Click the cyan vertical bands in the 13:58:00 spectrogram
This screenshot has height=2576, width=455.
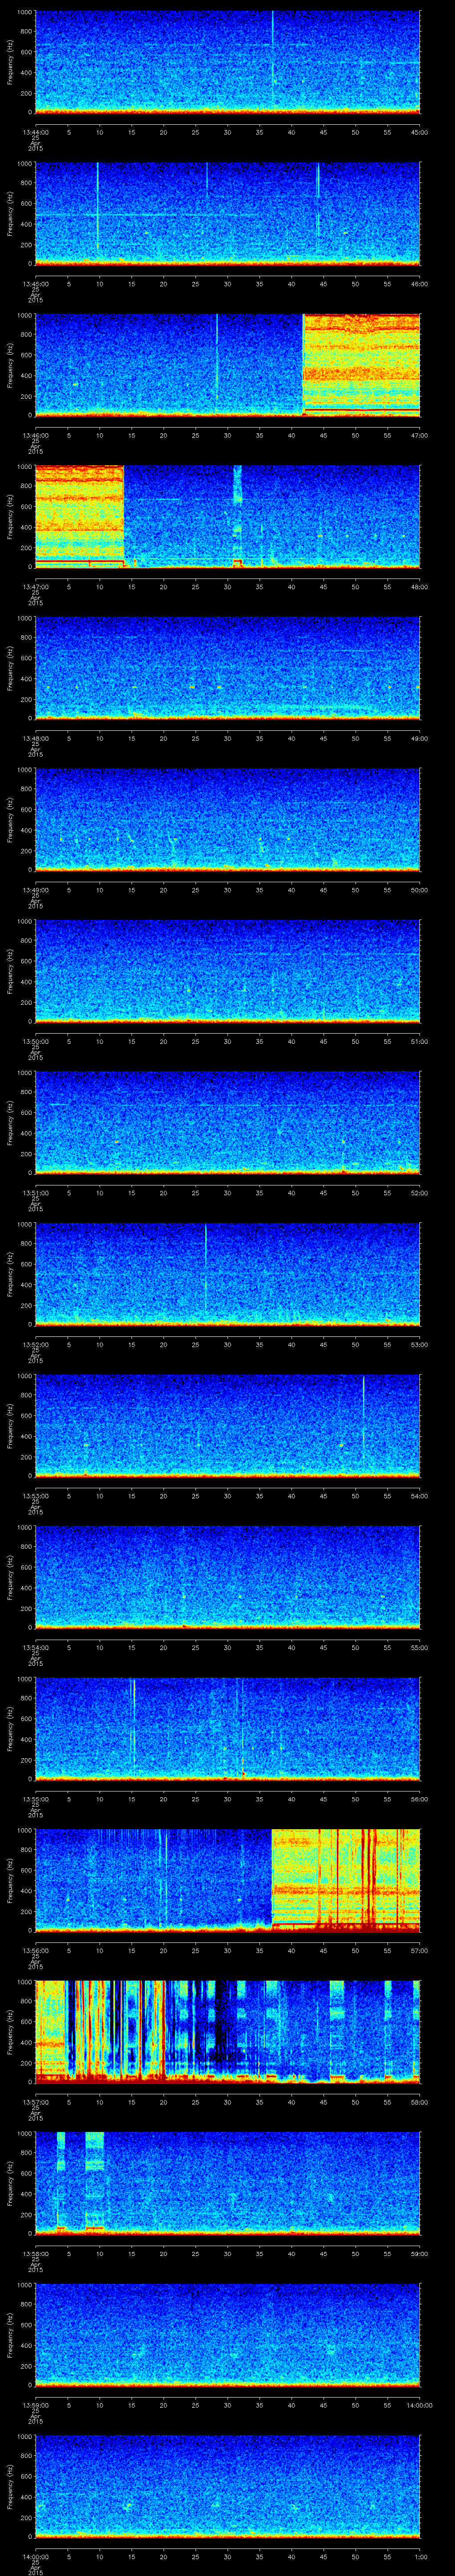point(81,2183)
